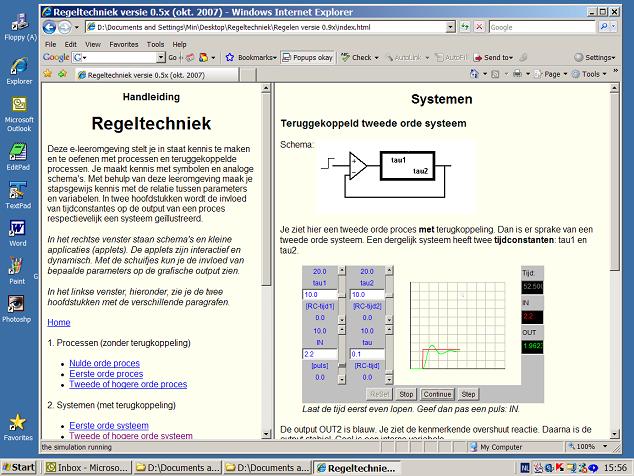Open the Paint desktop icon
Viewport: 634px width, 476px height.
[x=17, y=271]
